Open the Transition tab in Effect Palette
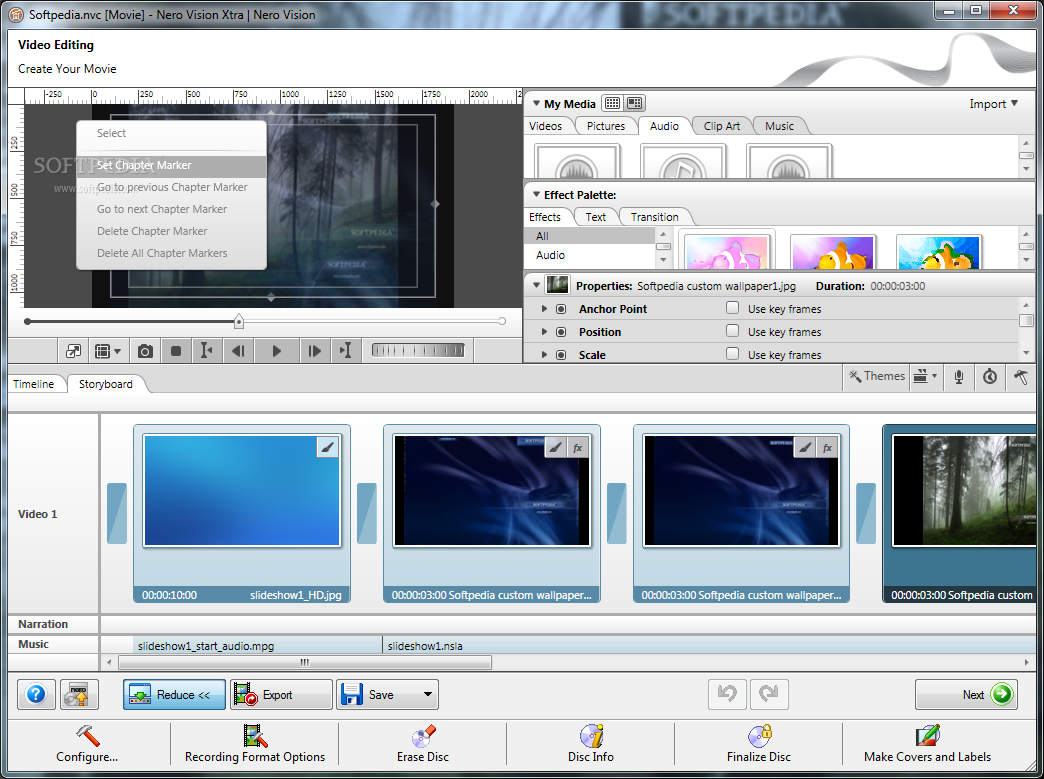1044x779 pixels. [654, 217]
